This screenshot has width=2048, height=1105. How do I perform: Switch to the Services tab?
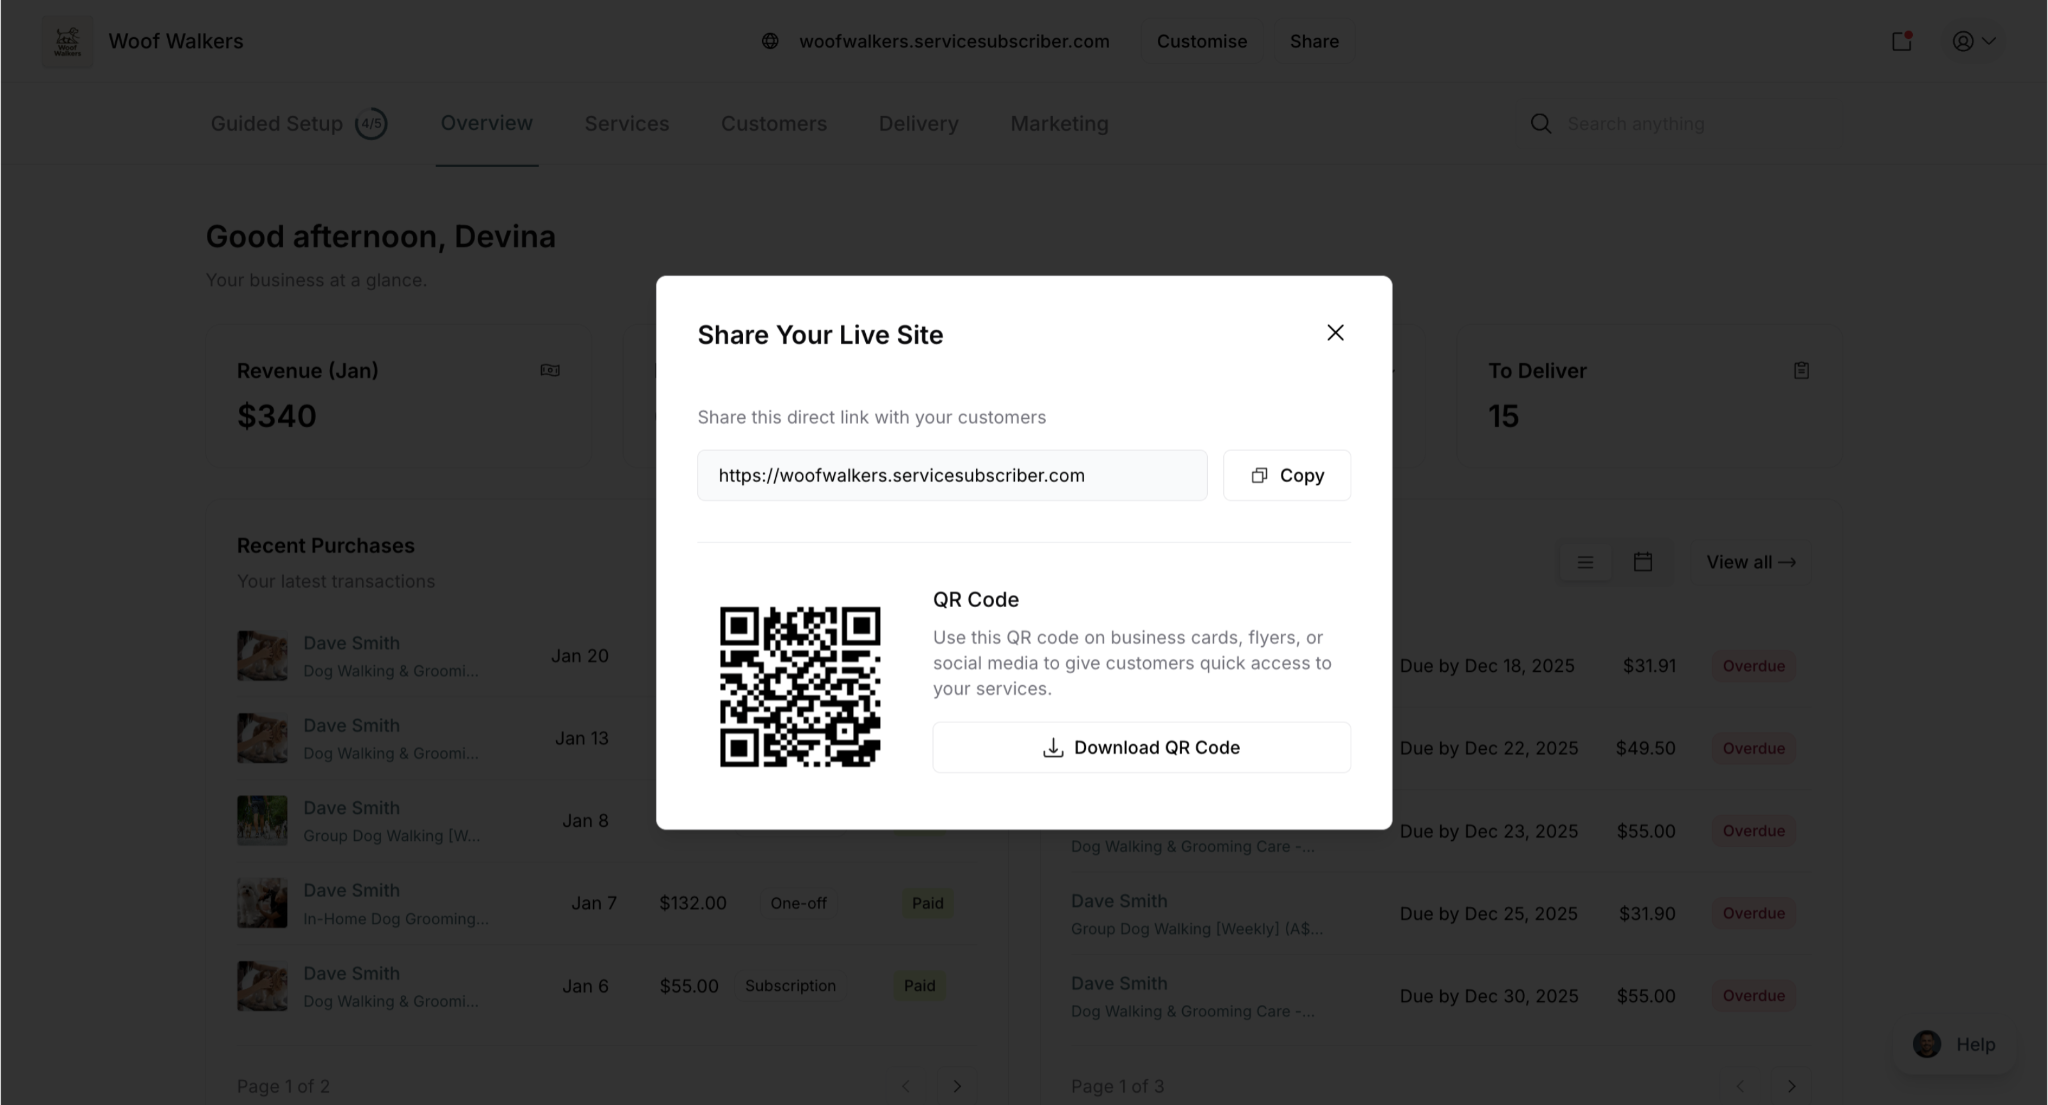(x=627, y=123)
